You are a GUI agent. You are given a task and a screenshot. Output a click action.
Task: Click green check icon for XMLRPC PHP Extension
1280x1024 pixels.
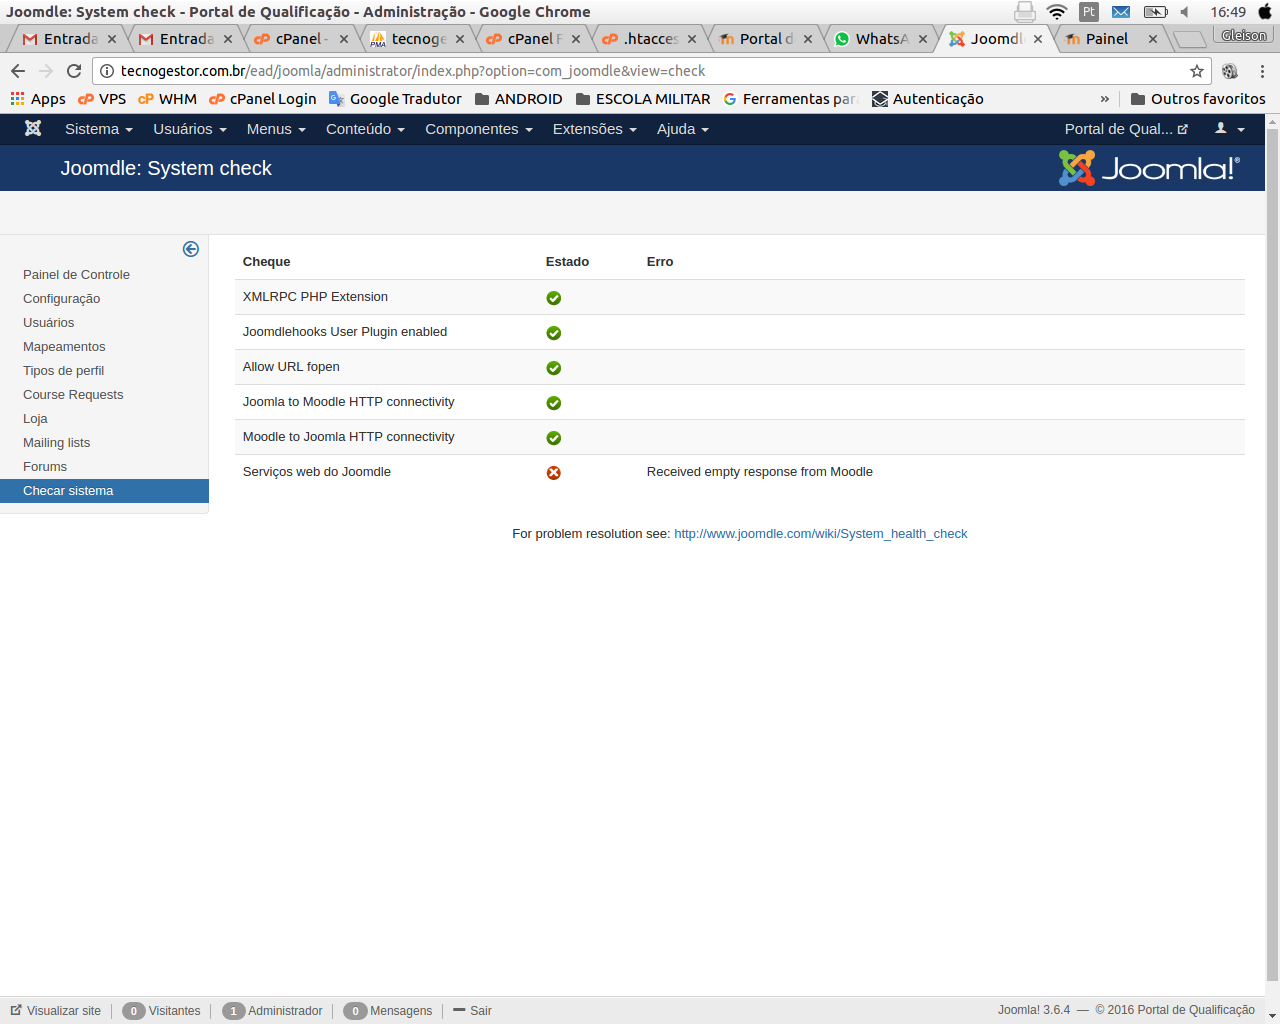tap(553, 298)
